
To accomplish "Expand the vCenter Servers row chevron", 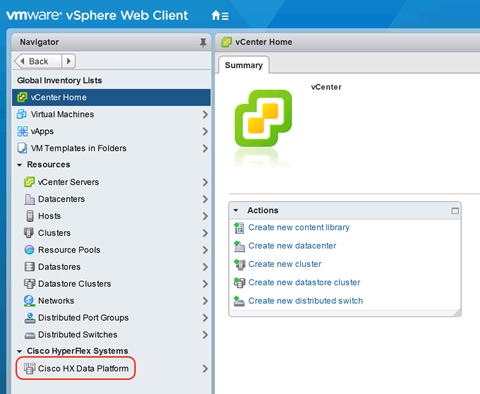I will point(205,182).
